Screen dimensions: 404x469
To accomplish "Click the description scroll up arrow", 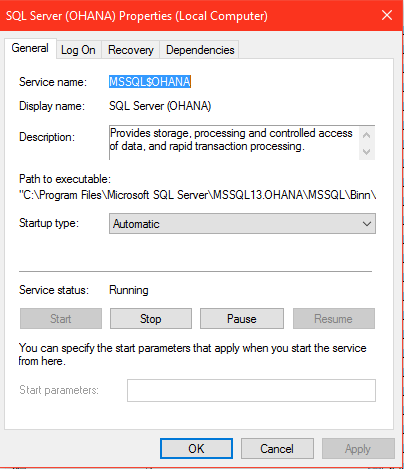I will (367, 135).
